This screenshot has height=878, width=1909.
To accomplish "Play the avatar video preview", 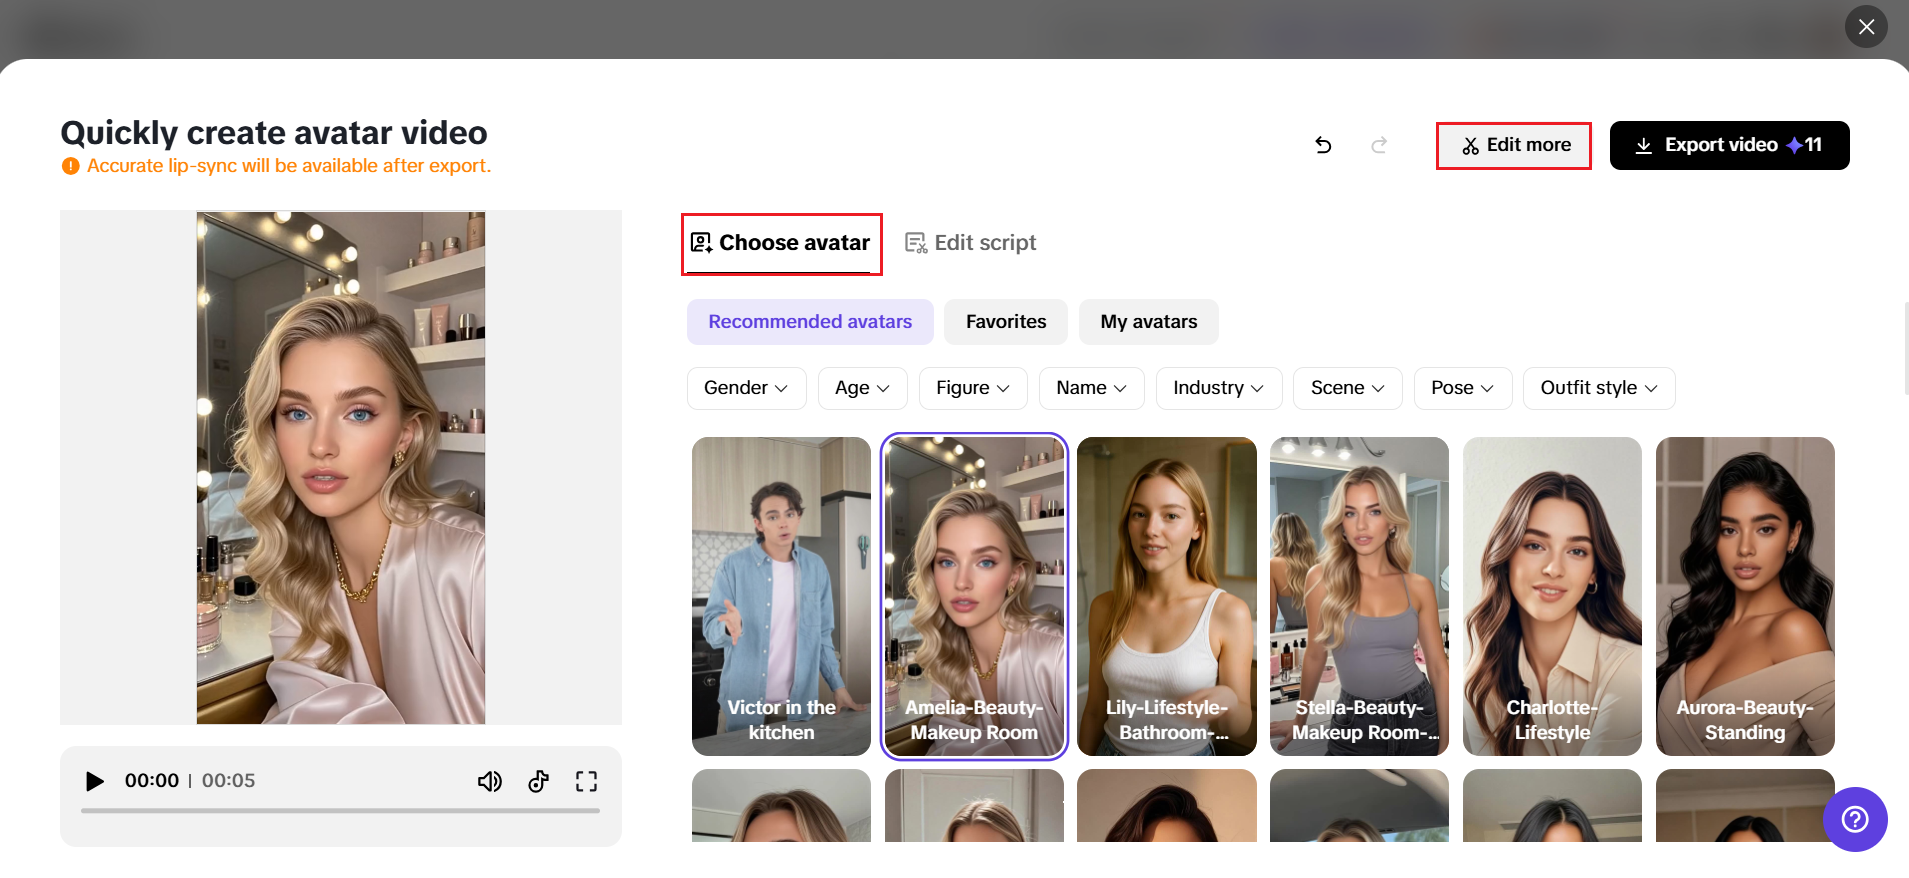I will coord(95,781).
